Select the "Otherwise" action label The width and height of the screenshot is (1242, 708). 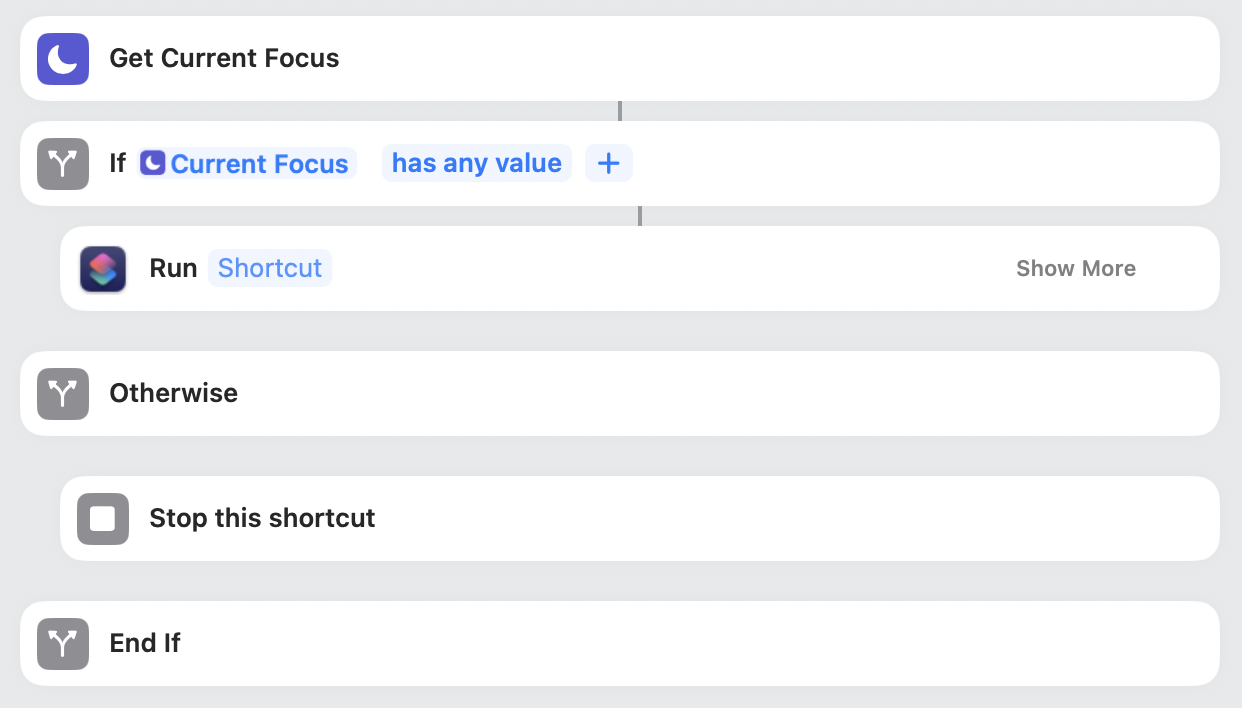[x=173, y=393]
